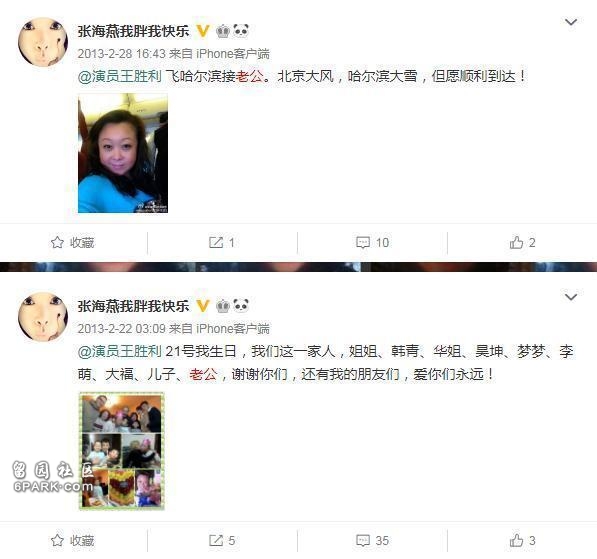Screen dimensions: 597x559
Task: Open the first post's @演员王胜利 mention link
Action: tap(120, 77)
